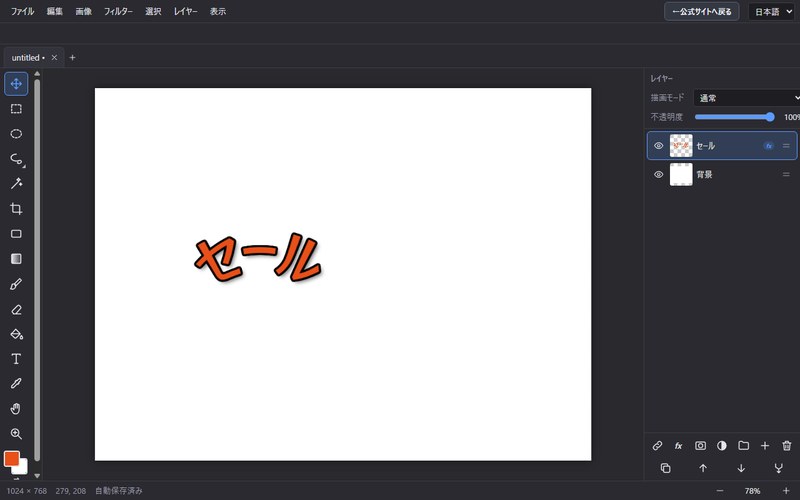Add a layer mask
Viewport: 800px width, 500px height.
(x=701, y=446)
